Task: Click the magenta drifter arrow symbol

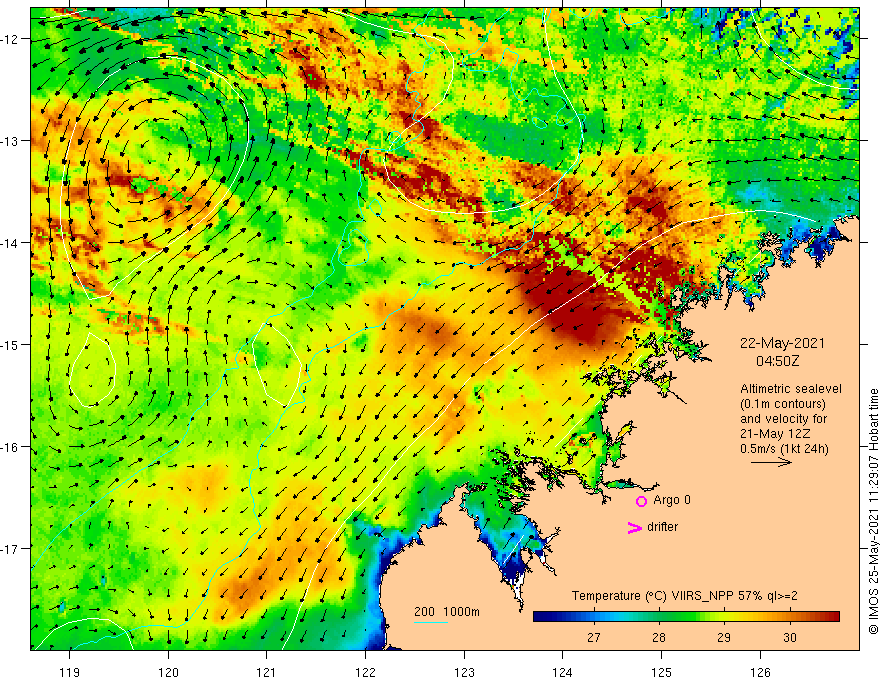Action: pos(634,527)
